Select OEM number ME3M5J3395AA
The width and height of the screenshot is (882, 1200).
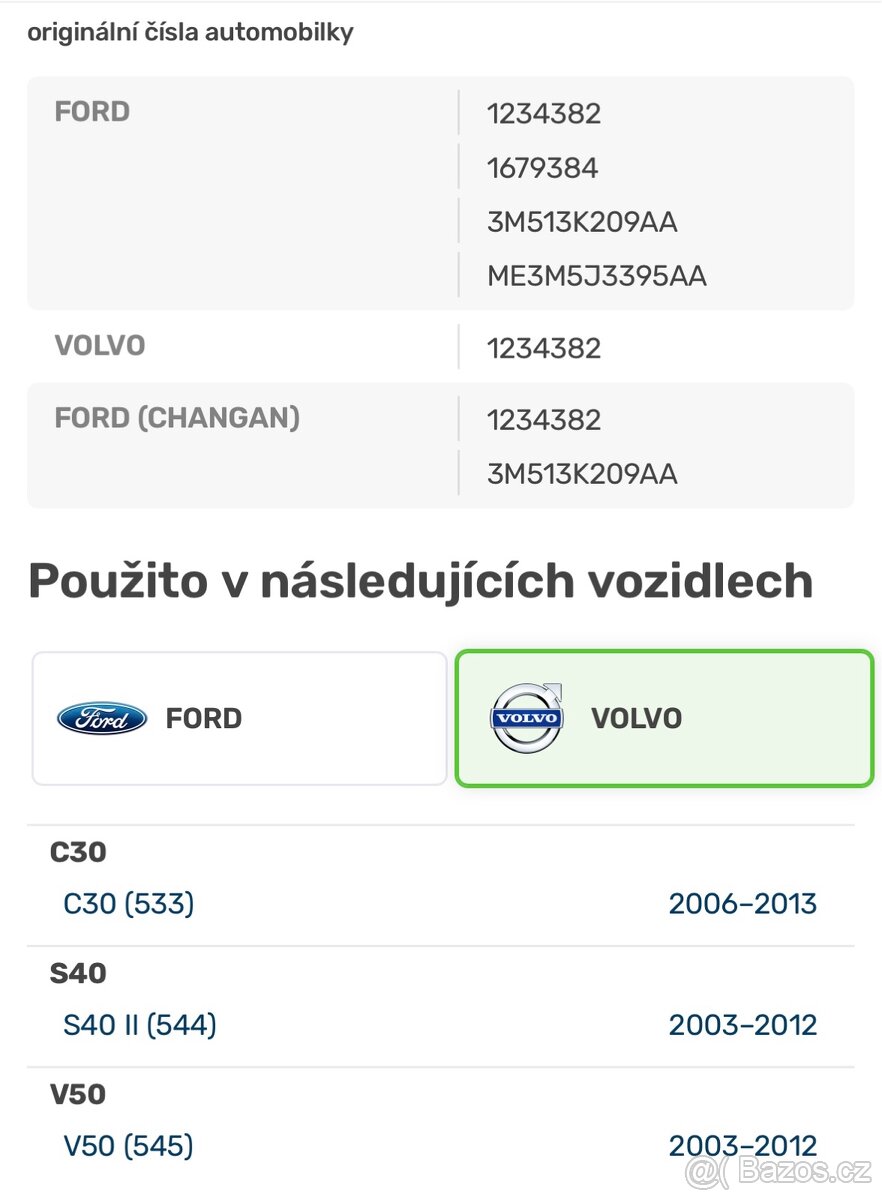coord(595,275)
